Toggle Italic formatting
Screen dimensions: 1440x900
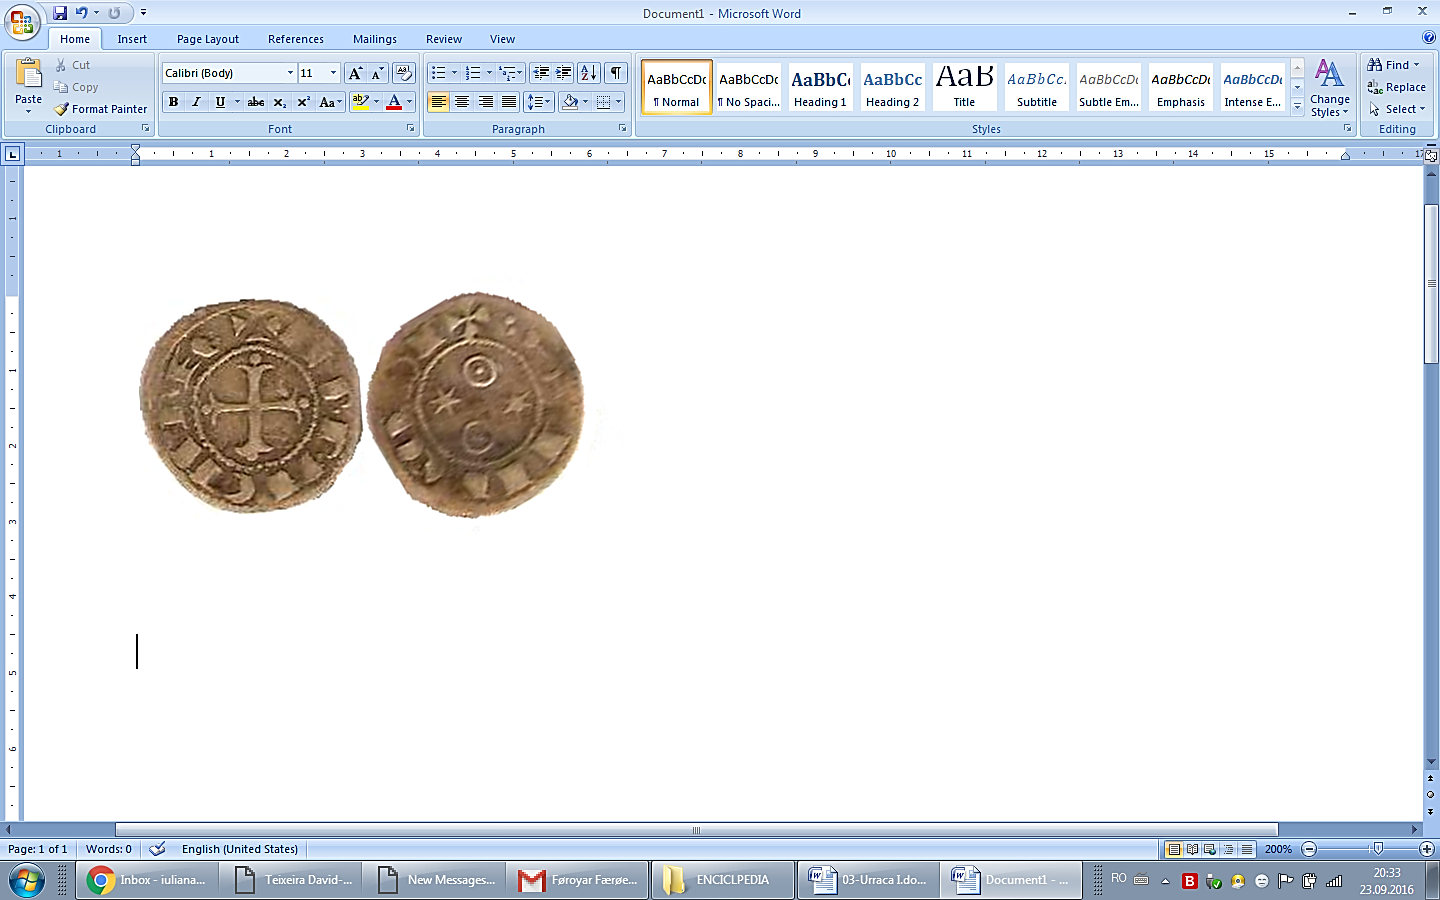click(197, 102)
